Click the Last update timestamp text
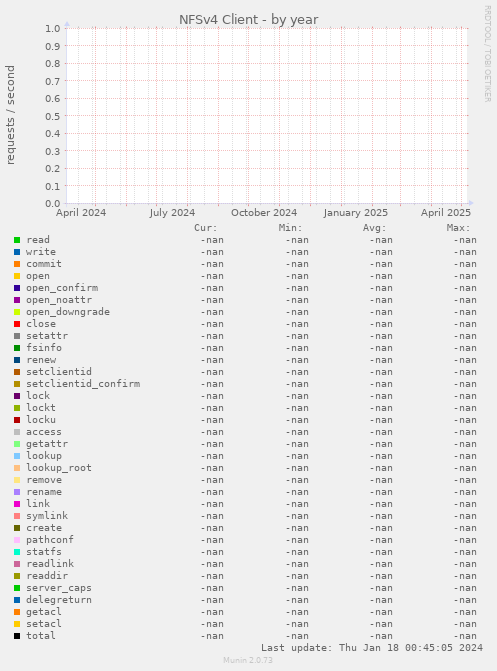497x671 pixels. [372, 647]
